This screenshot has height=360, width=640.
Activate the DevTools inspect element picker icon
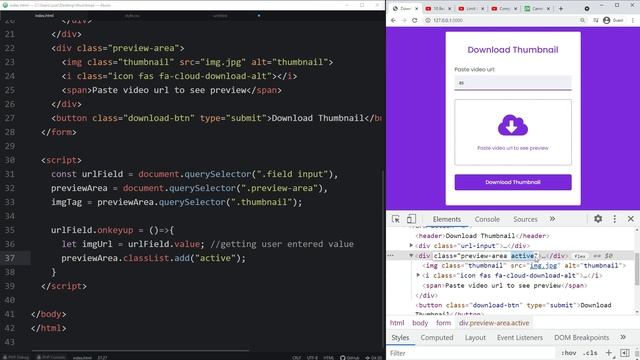(x=396, y=219)
